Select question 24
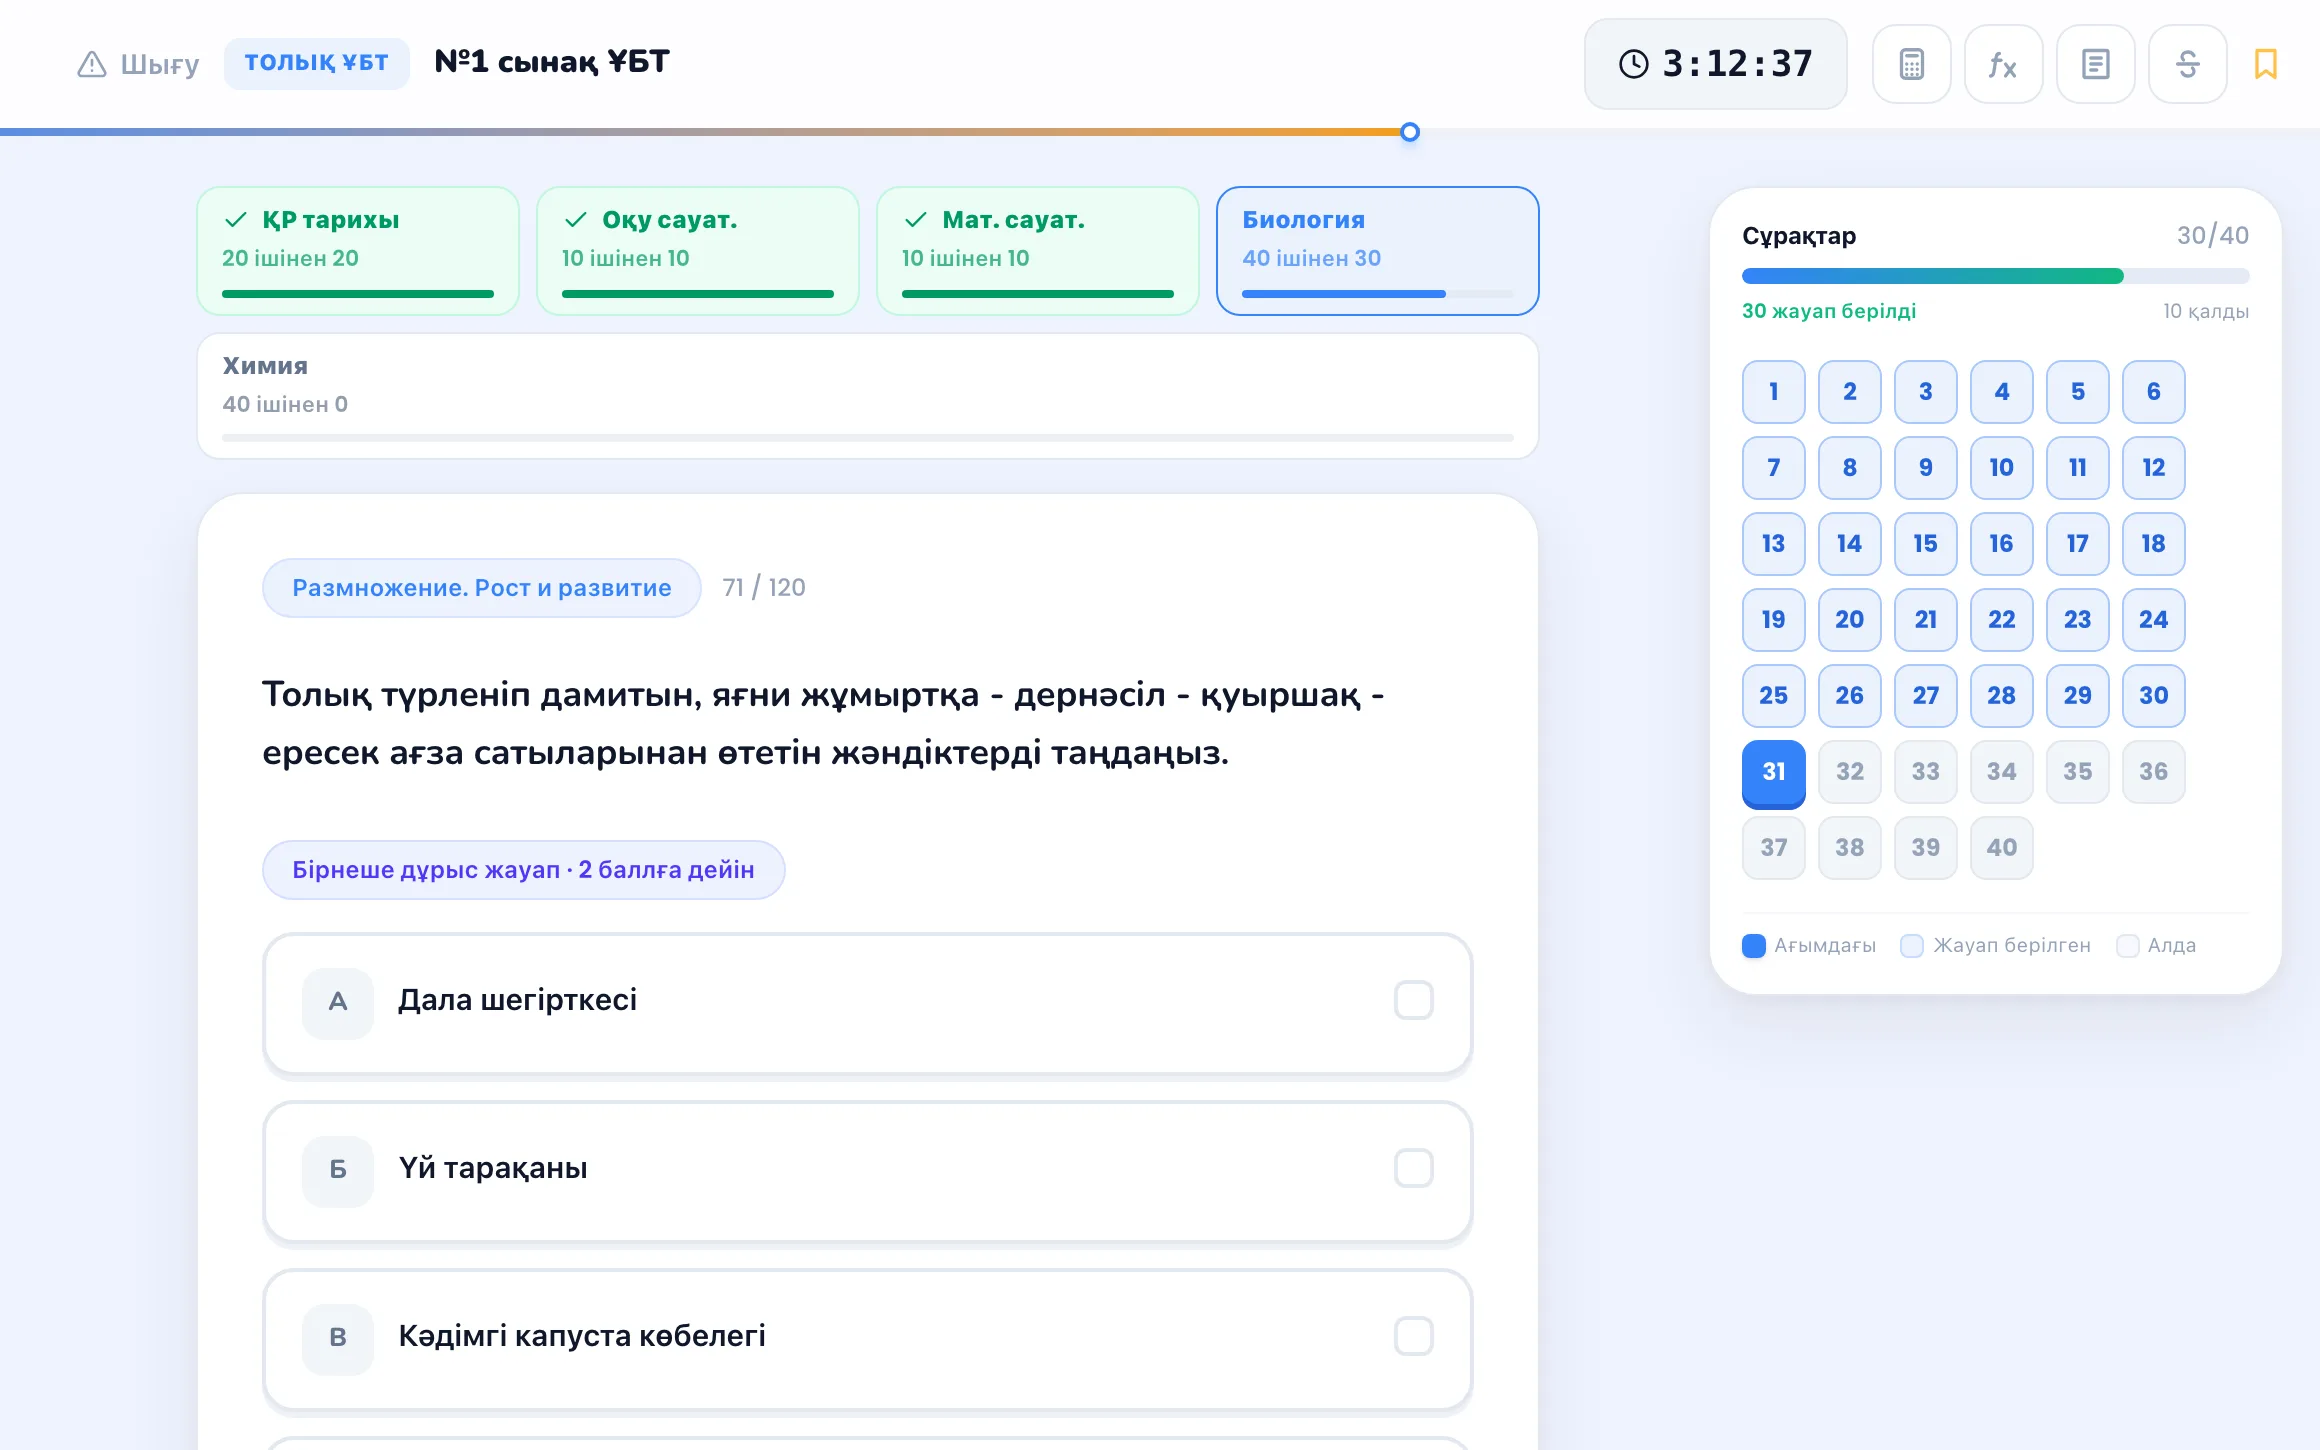This screenshot has height=1450, width=2320. [2153, 620]
